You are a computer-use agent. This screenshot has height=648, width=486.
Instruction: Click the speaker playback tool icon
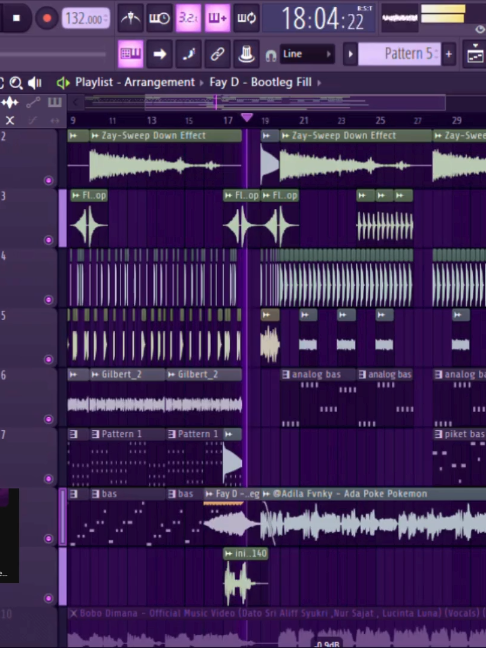pyautogui.click(x=35, y=83)
